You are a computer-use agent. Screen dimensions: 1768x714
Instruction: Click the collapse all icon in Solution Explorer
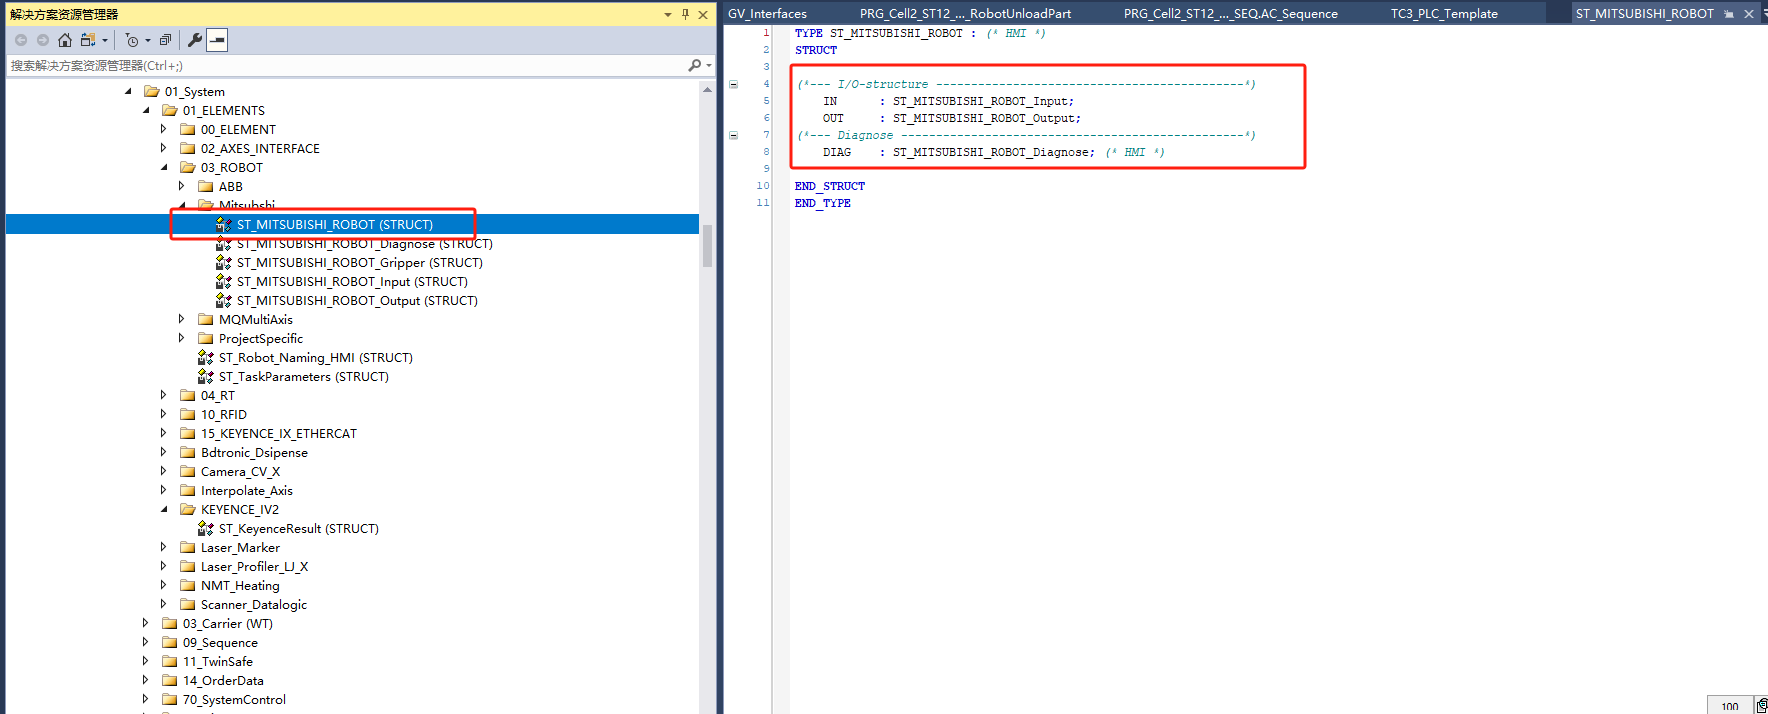[x=166, y=40]
